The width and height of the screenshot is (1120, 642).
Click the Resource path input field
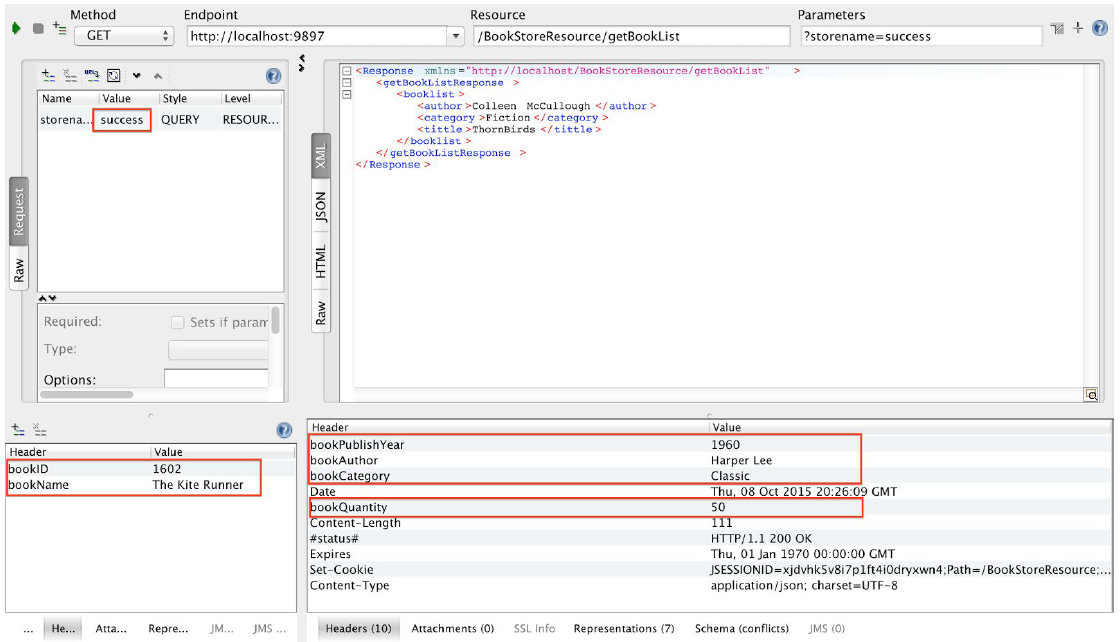(x=629, y=36)
